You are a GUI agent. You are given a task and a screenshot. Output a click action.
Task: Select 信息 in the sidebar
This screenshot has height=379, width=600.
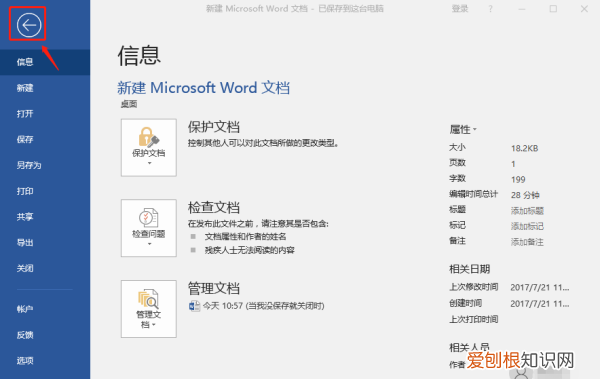(45, 62)
